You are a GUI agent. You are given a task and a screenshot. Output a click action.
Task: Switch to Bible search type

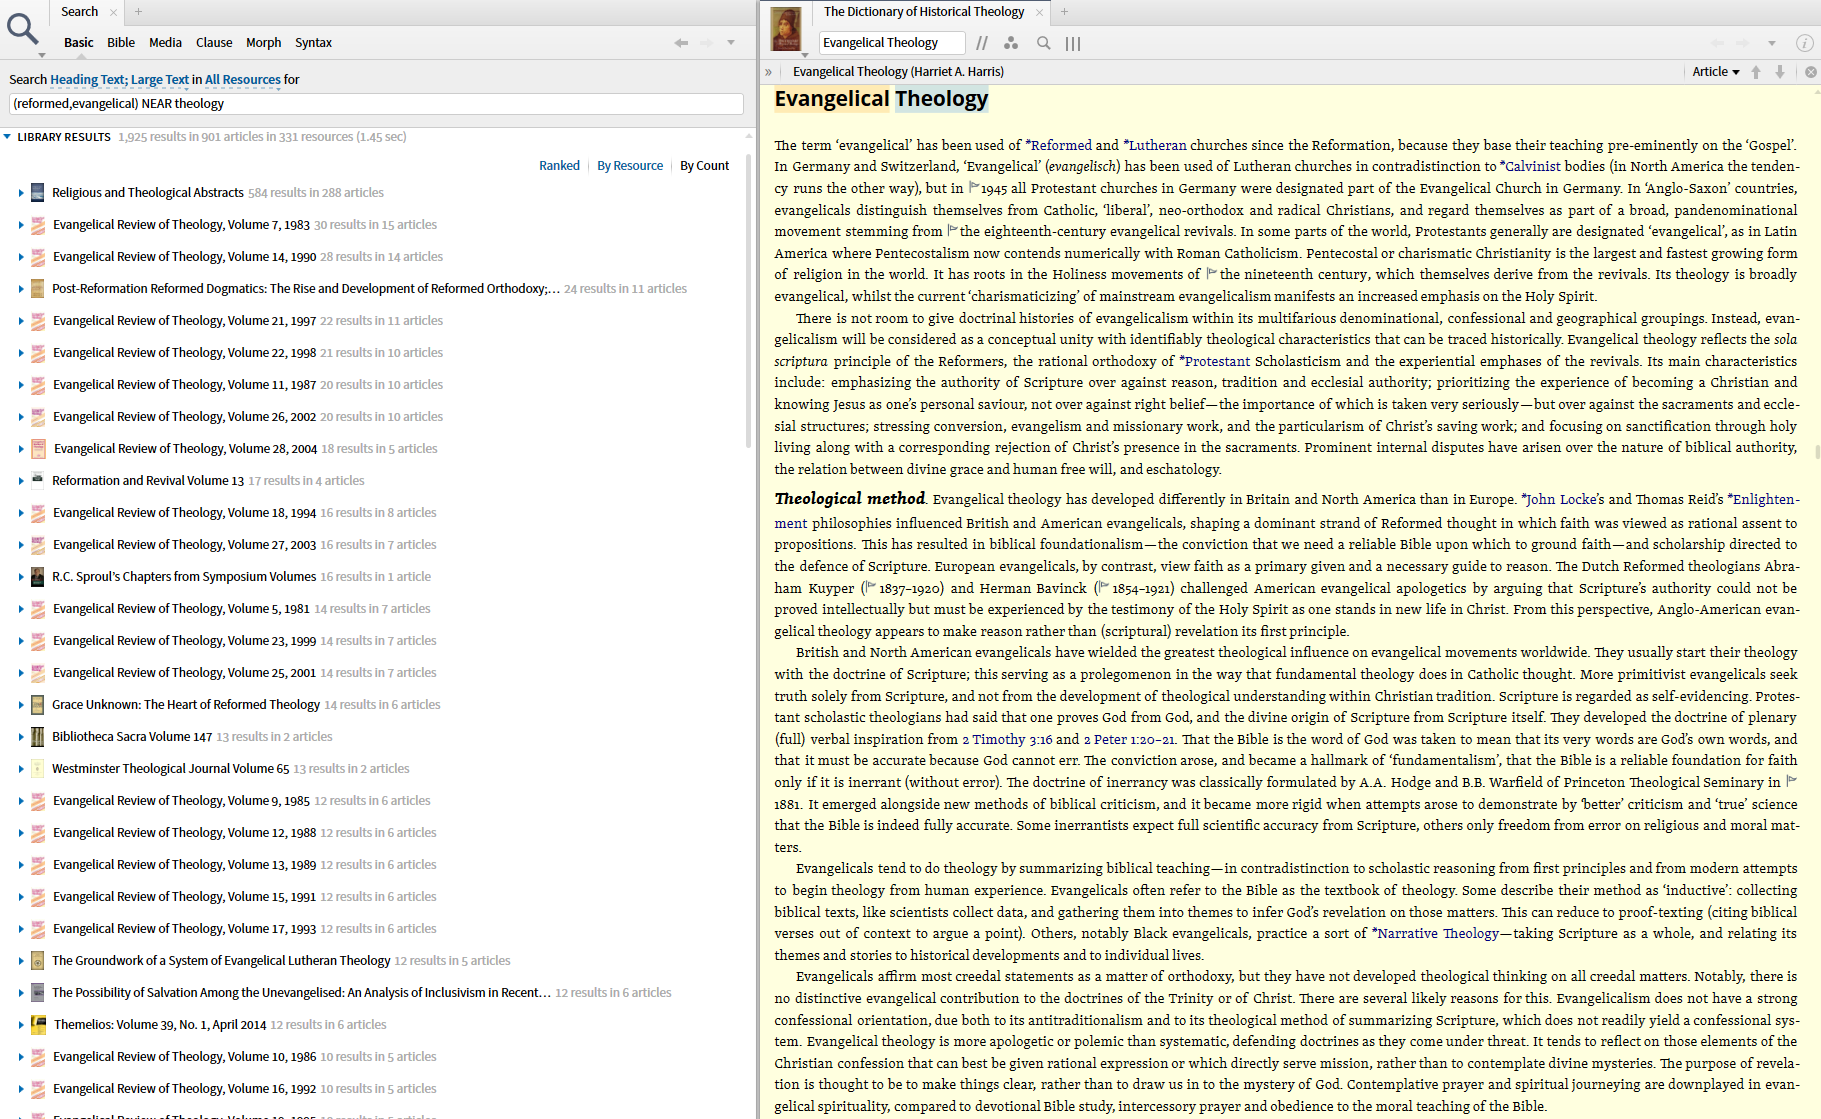(121, 43)
